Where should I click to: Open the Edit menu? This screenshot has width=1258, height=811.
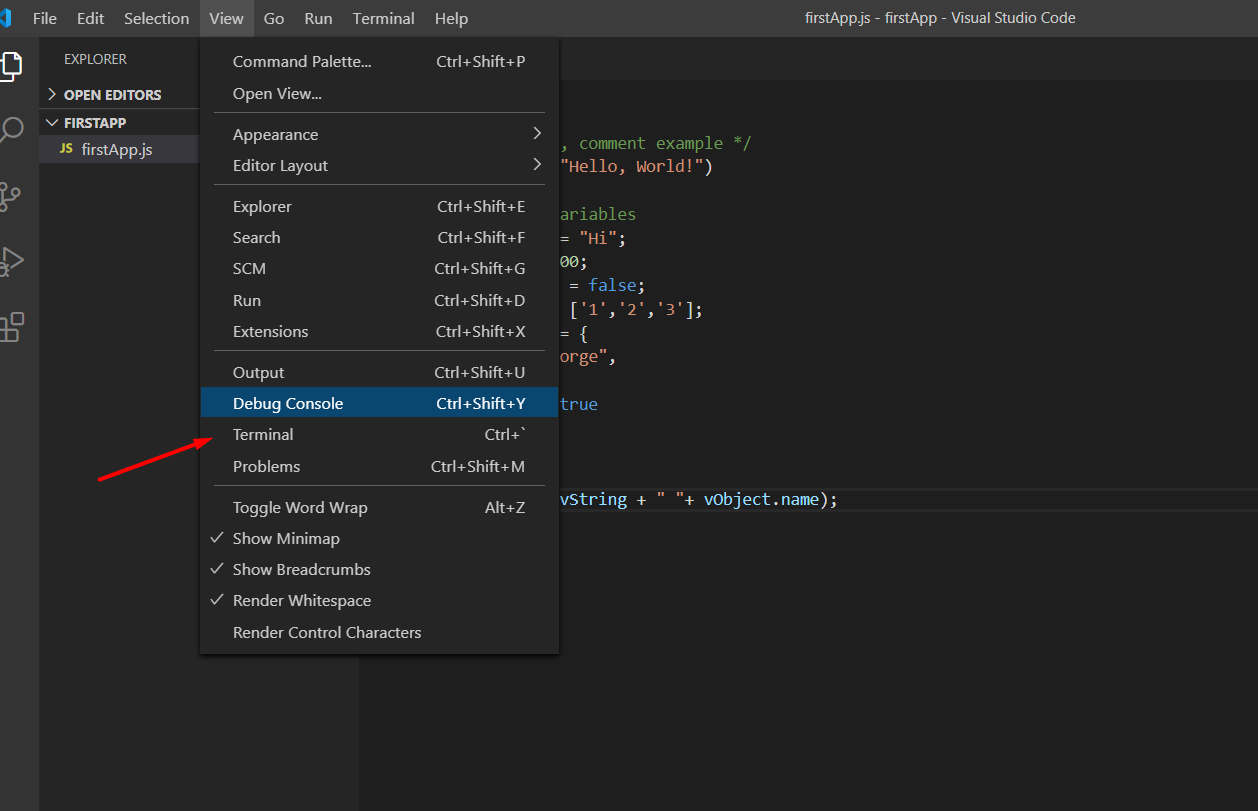click(90, 18)
